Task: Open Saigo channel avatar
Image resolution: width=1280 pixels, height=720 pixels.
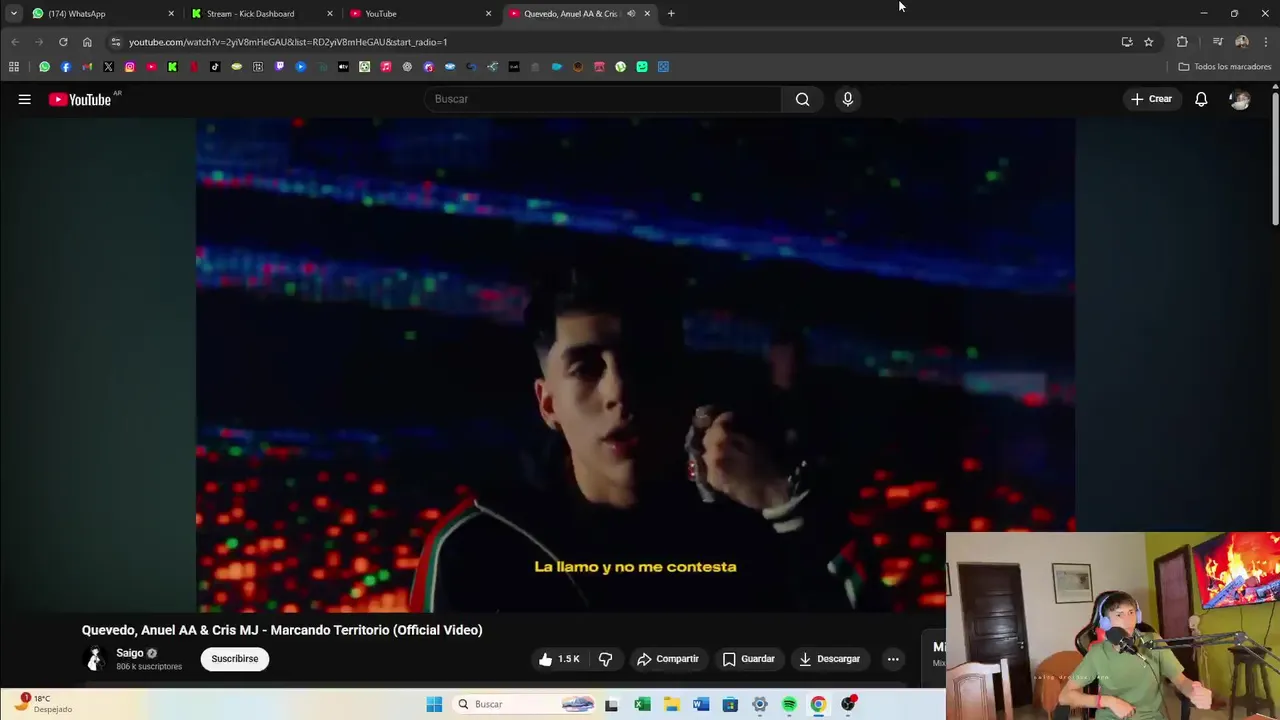Action: pos(95,659)
